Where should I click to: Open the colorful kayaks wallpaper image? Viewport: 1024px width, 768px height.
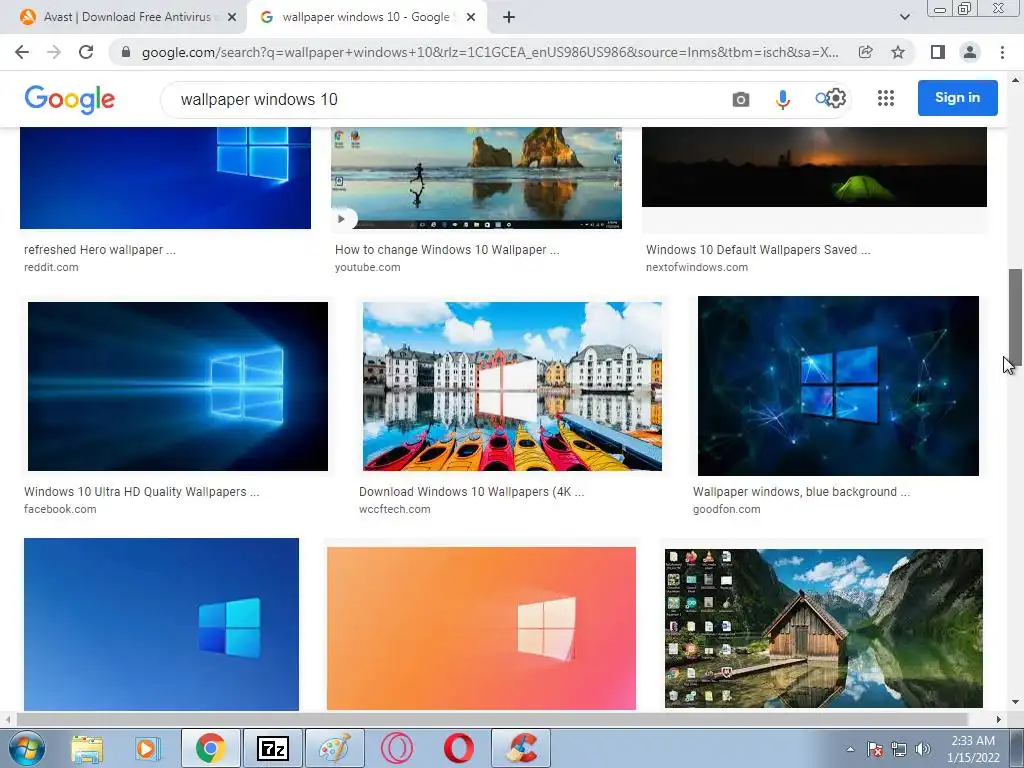pyautogui.click(x=512, y=386)
